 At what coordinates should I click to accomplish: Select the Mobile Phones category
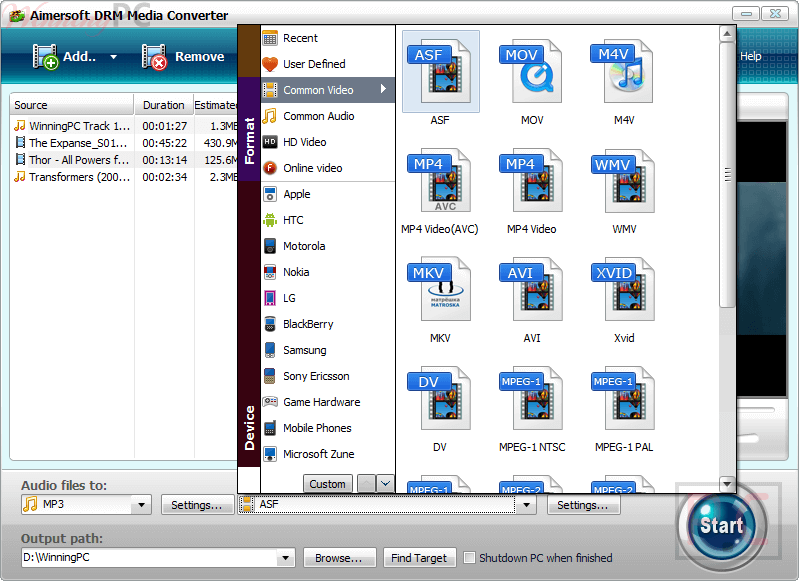(x=328, y=428)
